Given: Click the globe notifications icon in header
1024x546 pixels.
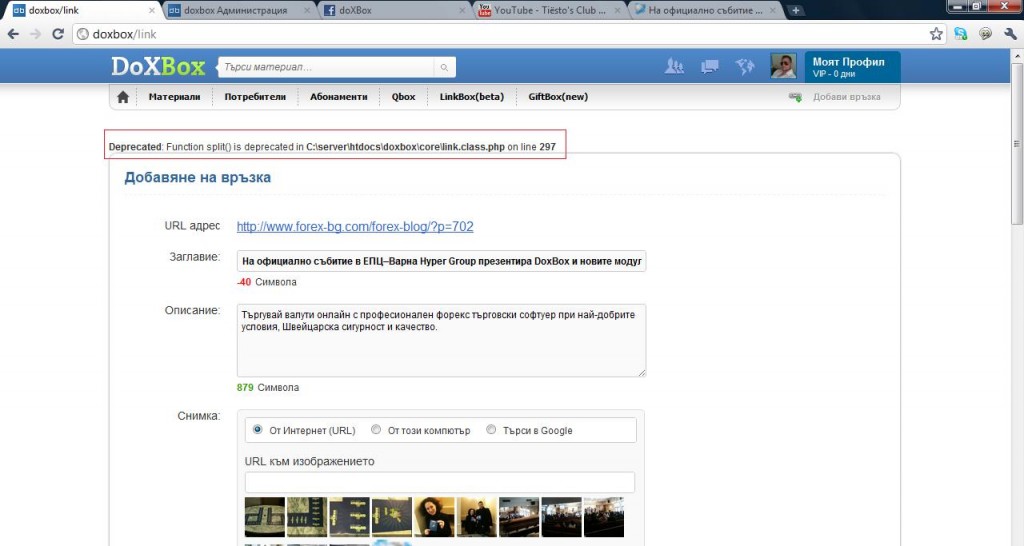Looking at the screenshot, I should point(744,67).
